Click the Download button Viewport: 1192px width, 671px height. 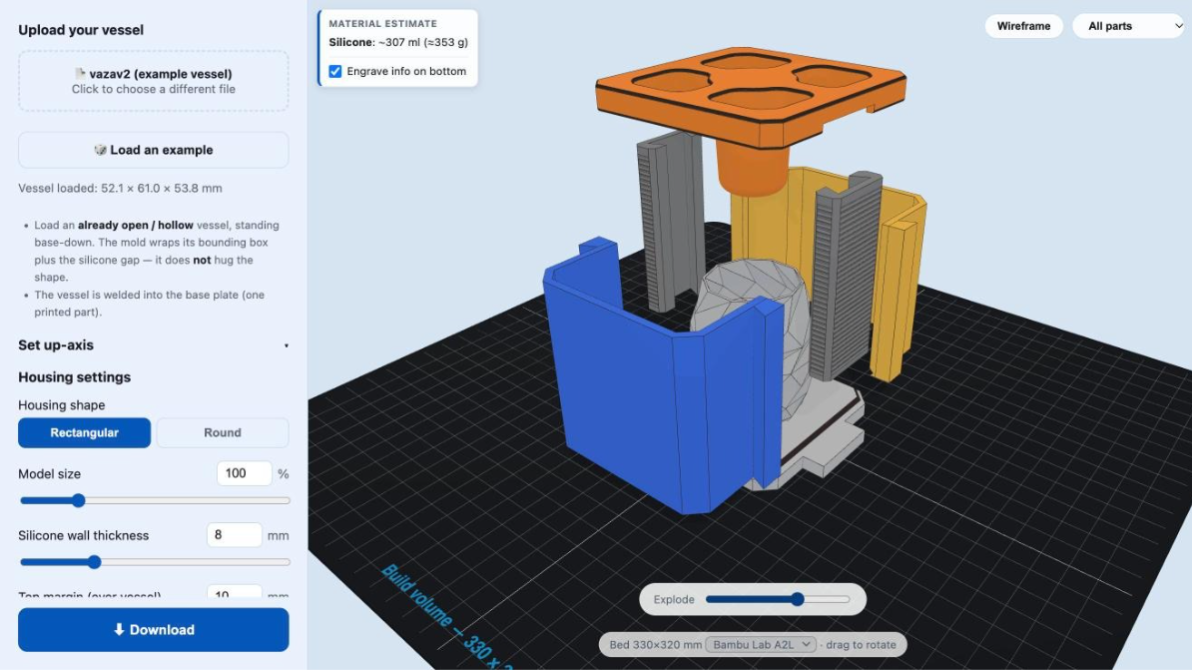click(154, 629)
